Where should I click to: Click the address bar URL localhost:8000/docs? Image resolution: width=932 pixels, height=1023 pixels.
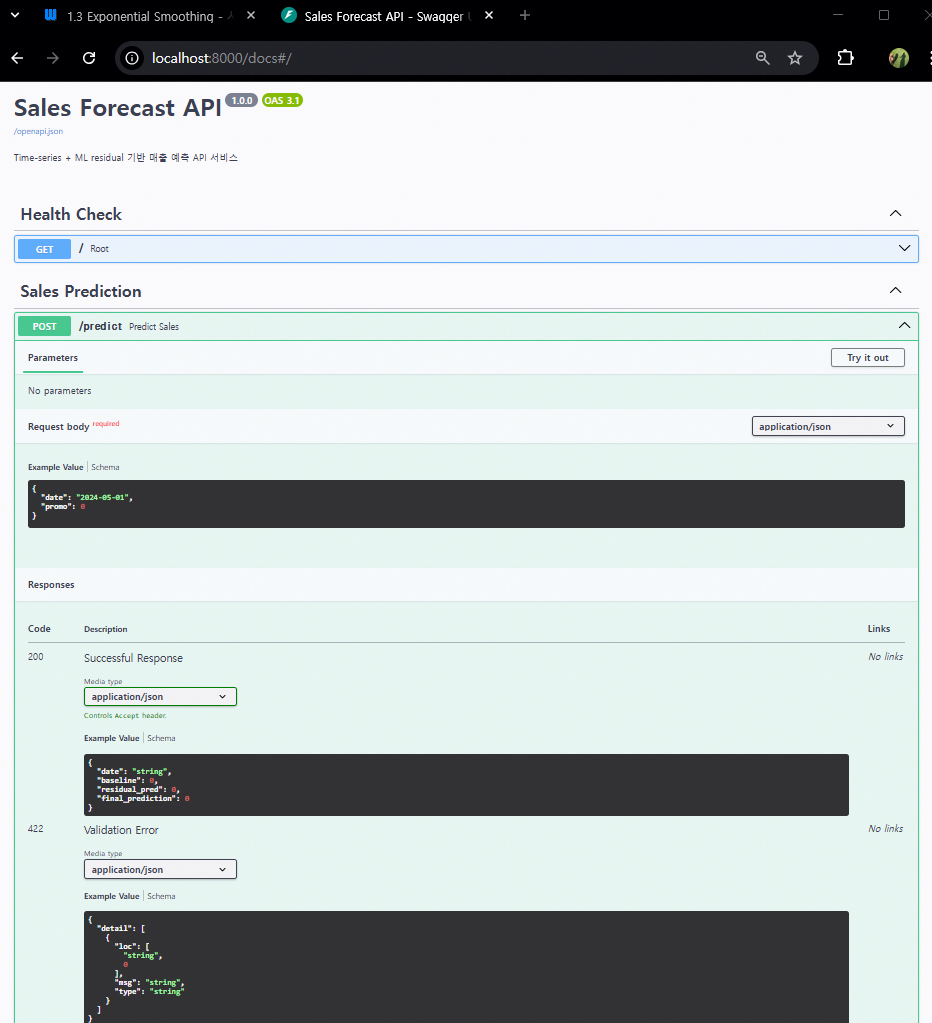tap(222, 58)
